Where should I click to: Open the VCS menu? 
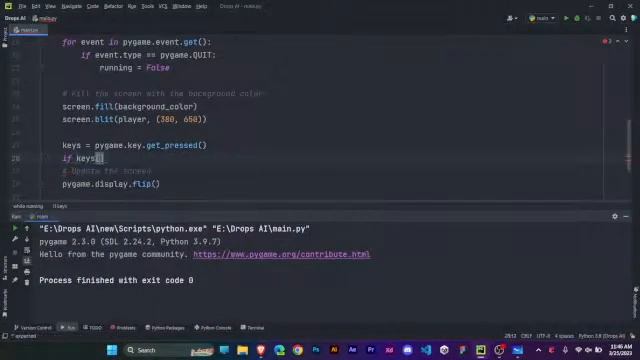163,7
